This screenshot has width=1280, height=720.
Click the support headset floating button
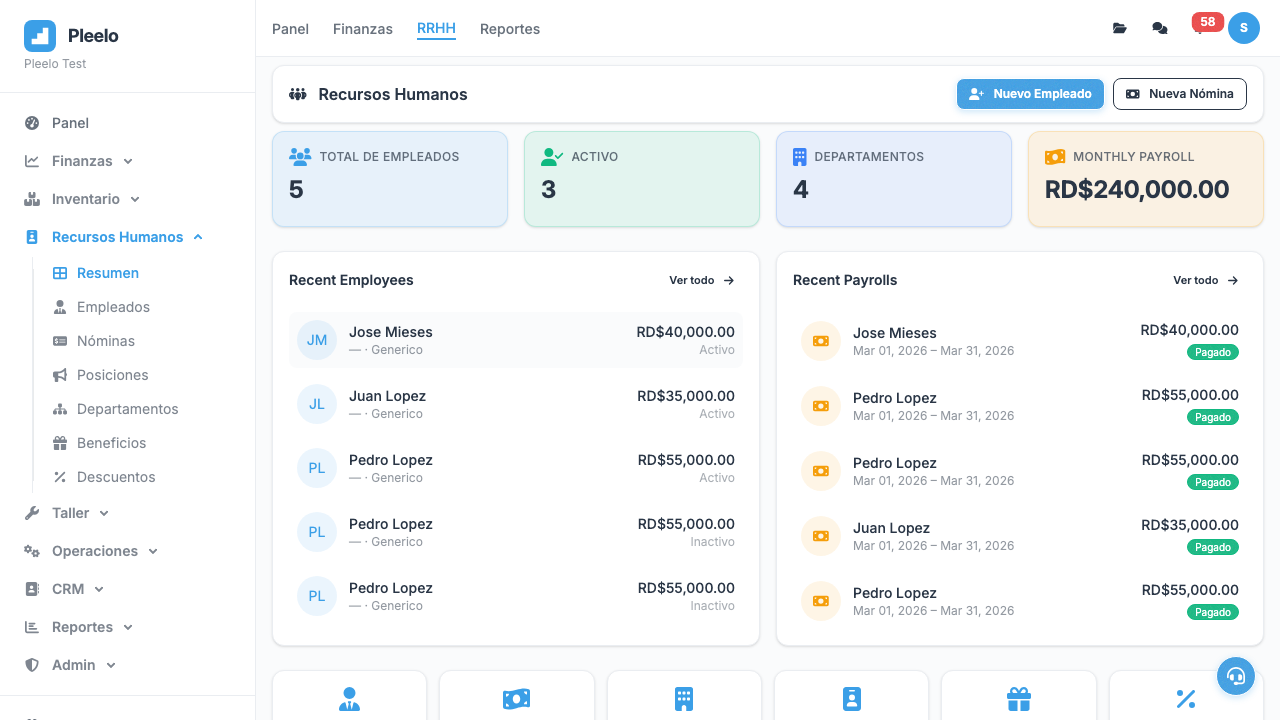1235,676
